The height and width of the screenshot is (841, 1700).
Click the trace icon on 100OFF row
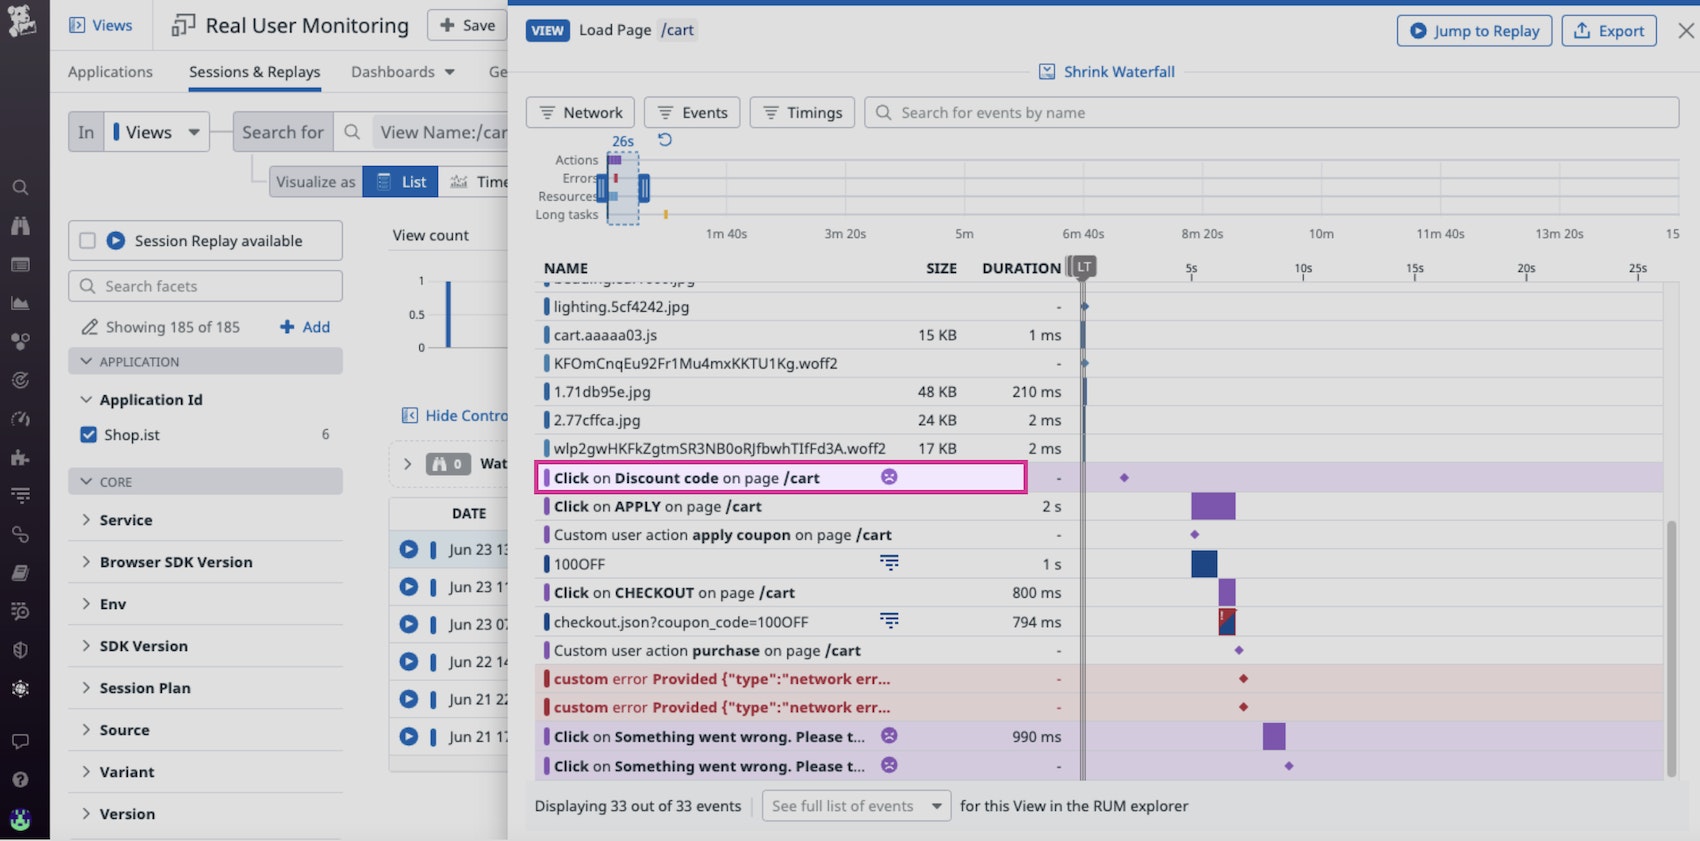tap(888, 563)
